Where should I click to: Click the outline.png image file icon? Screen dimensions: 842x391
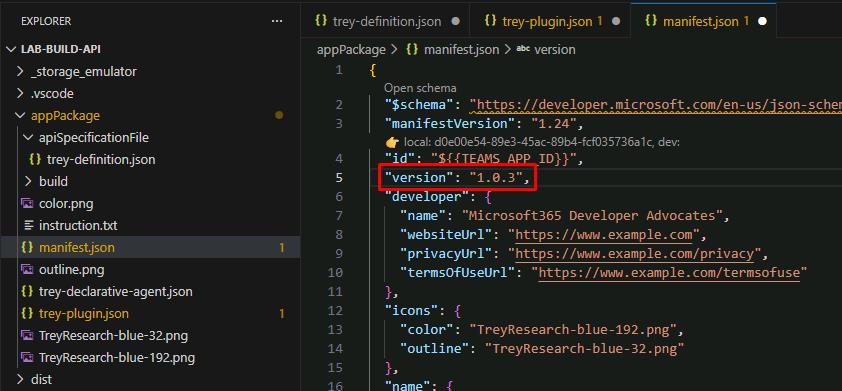(27, 269)
